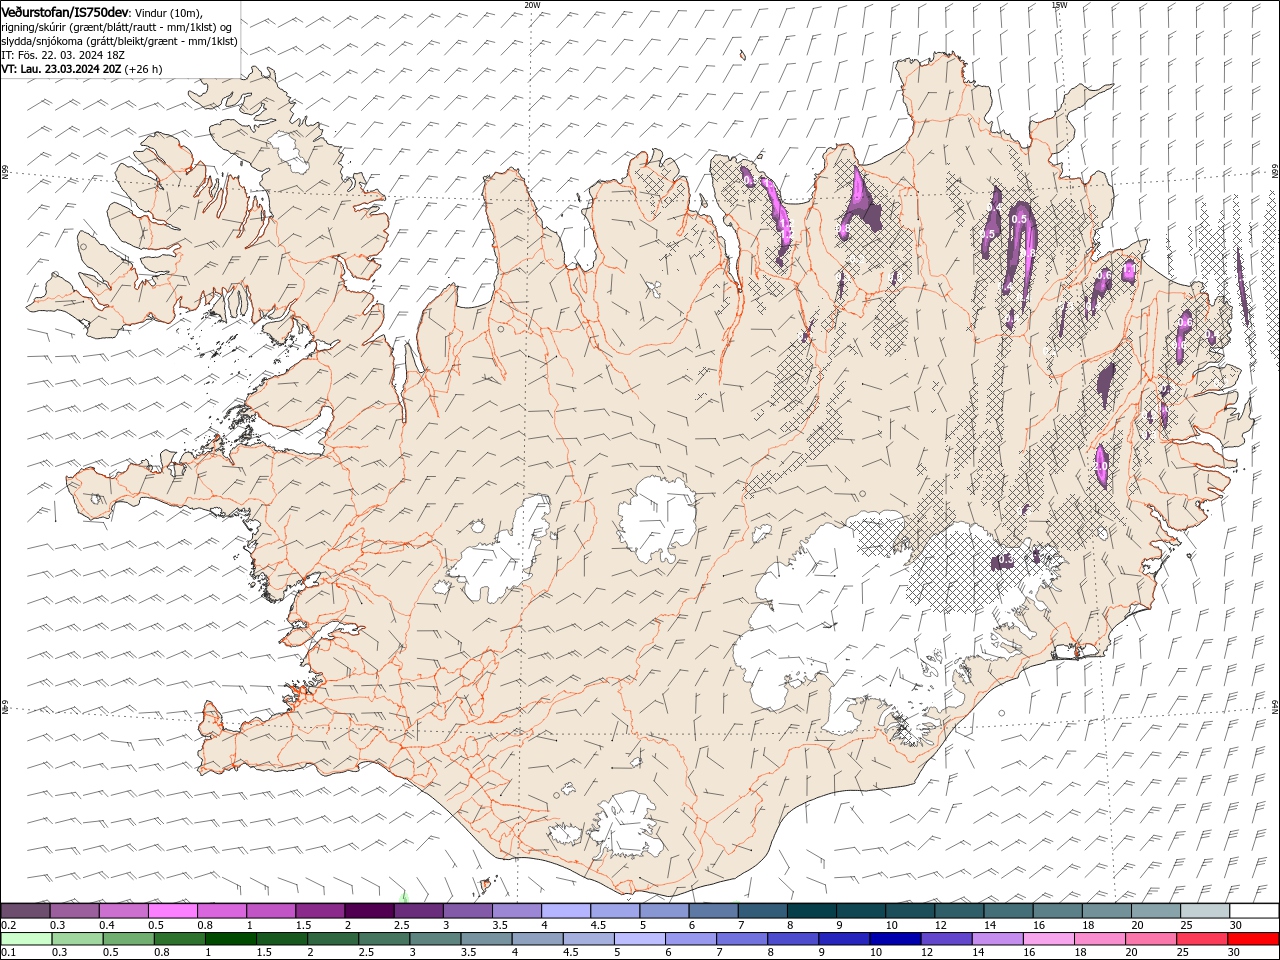Select rain legend swatch between 3 and 3.5
This screenshot has height=960, width=1280.
click(x=435, y=939)
